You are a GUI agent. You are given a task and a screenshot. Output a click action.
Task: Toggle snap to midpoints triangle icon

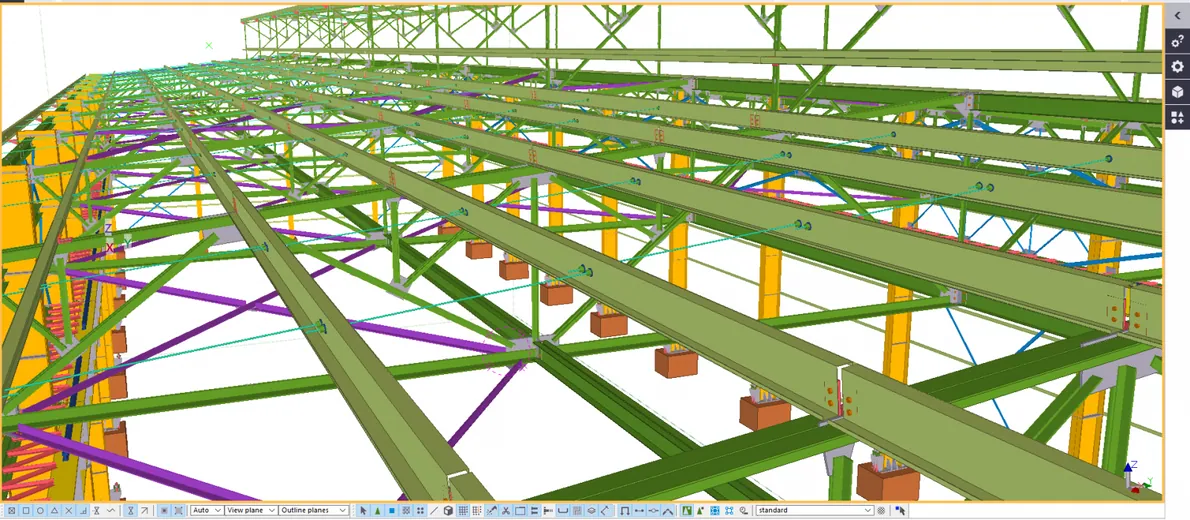click(55, 510)
